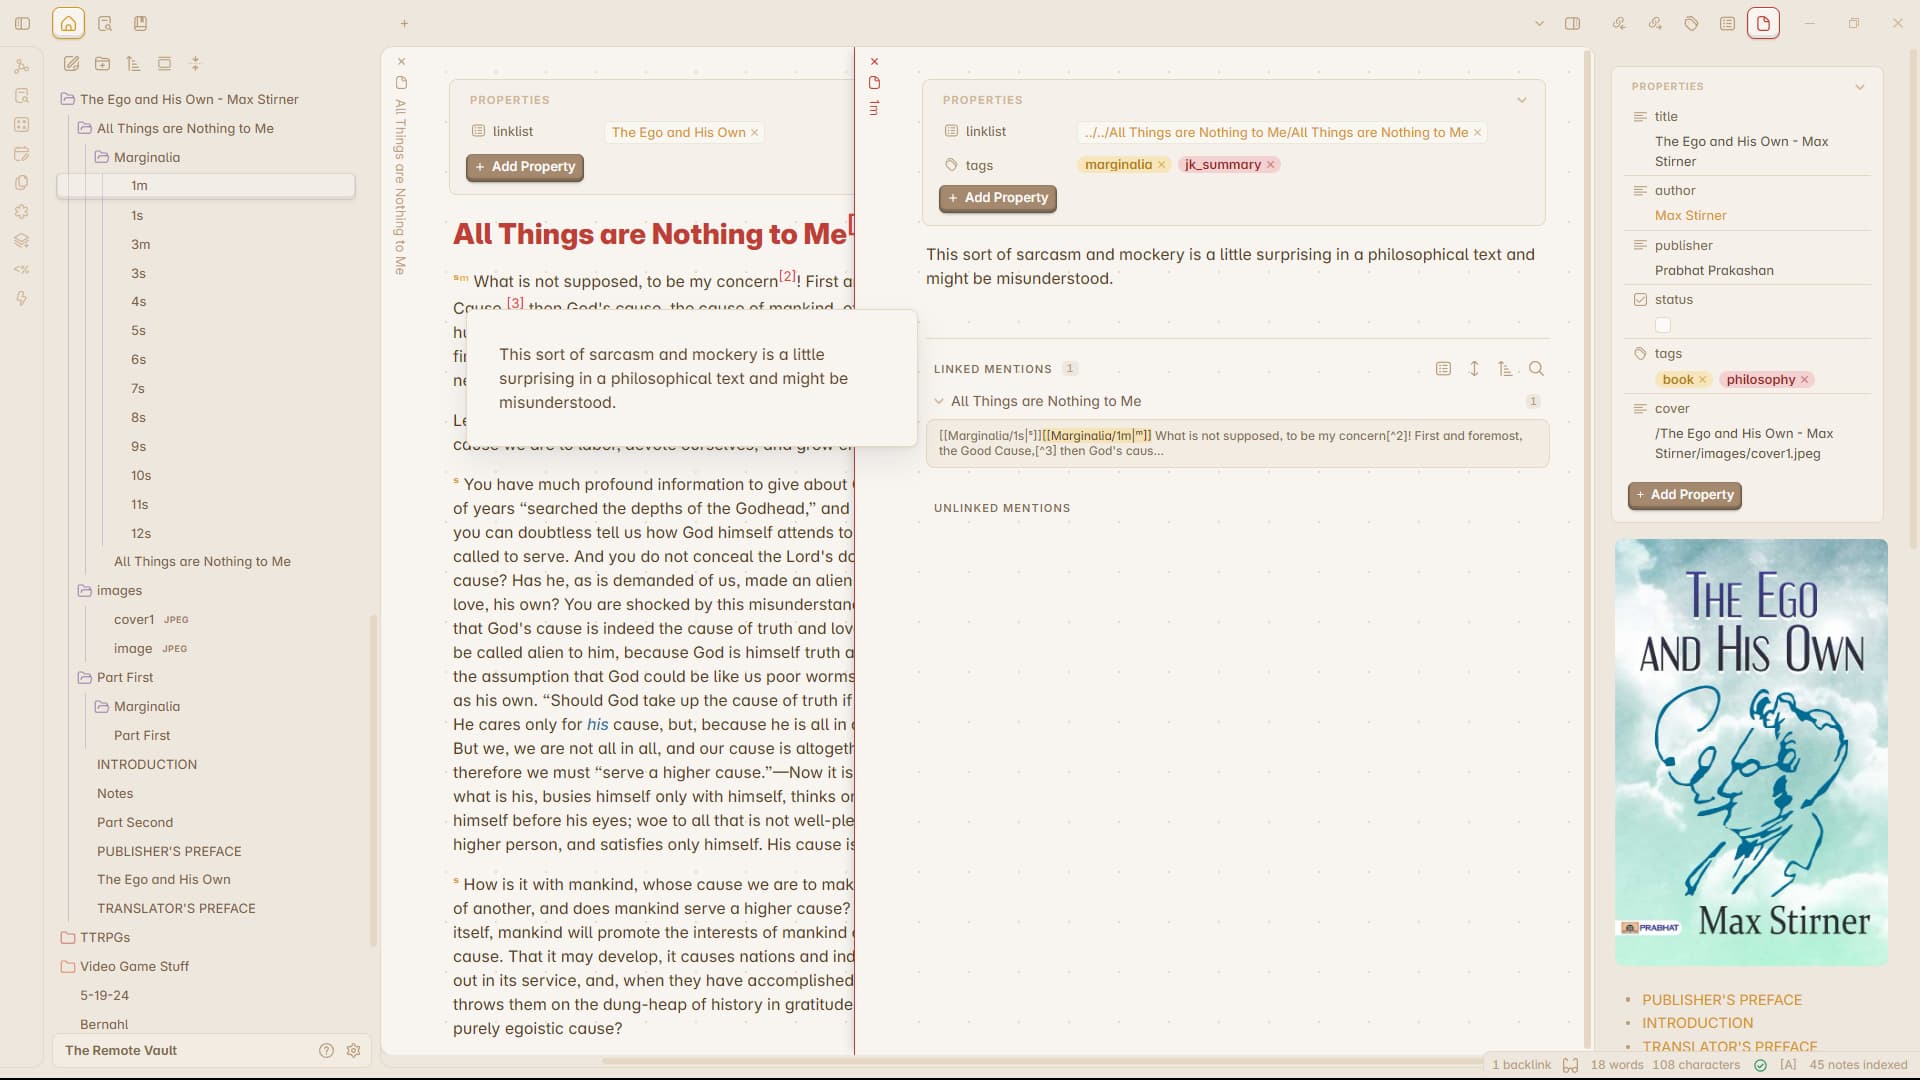Toggle show more context in mentions

click(x=1474, y=369)
